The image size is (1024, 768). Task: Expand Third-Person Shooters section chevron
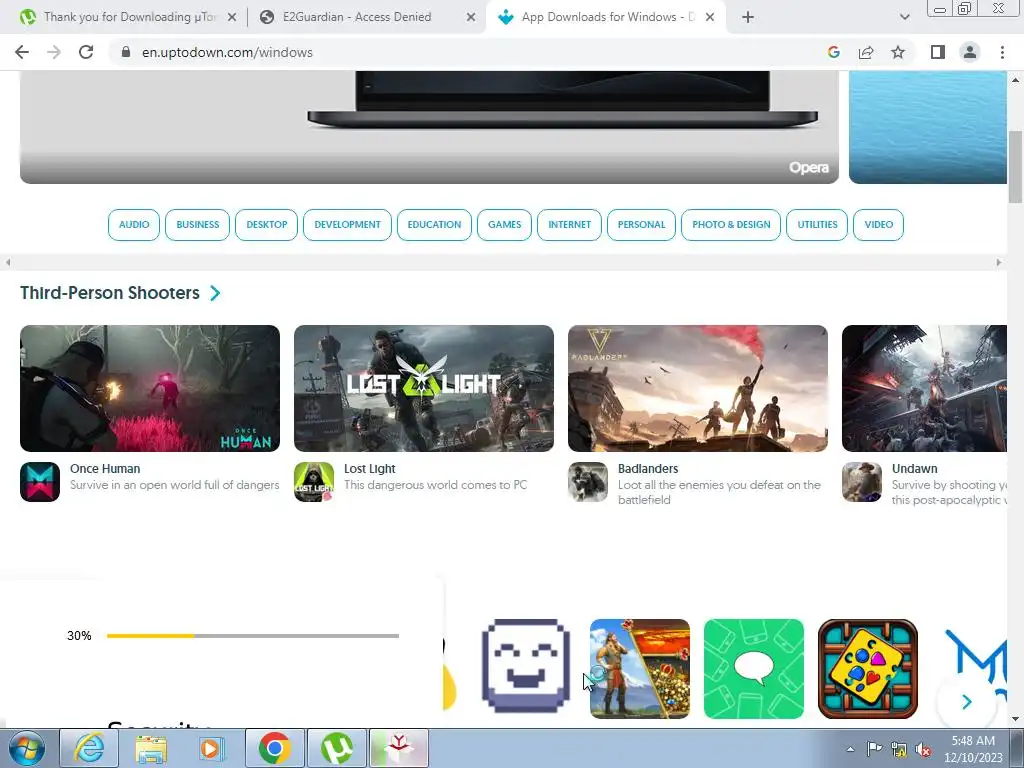coord(216,293)
